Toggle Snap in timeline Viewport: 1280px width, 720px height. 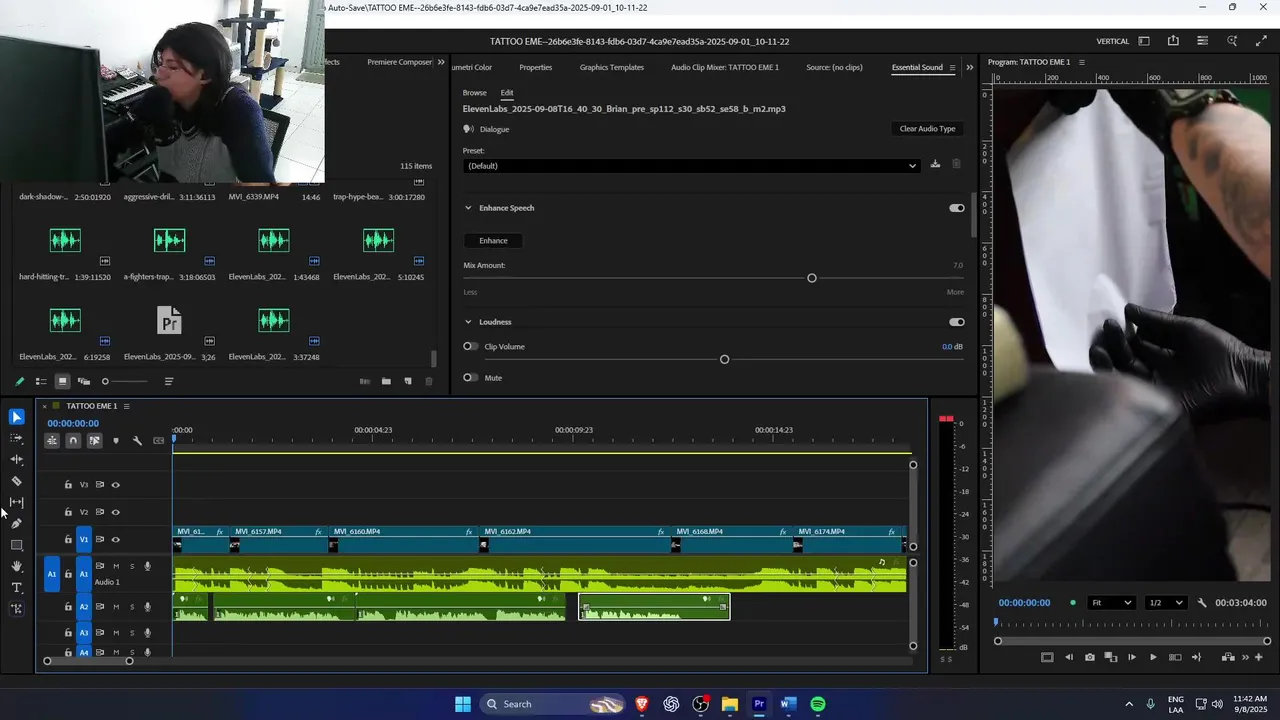coord(73,441)
